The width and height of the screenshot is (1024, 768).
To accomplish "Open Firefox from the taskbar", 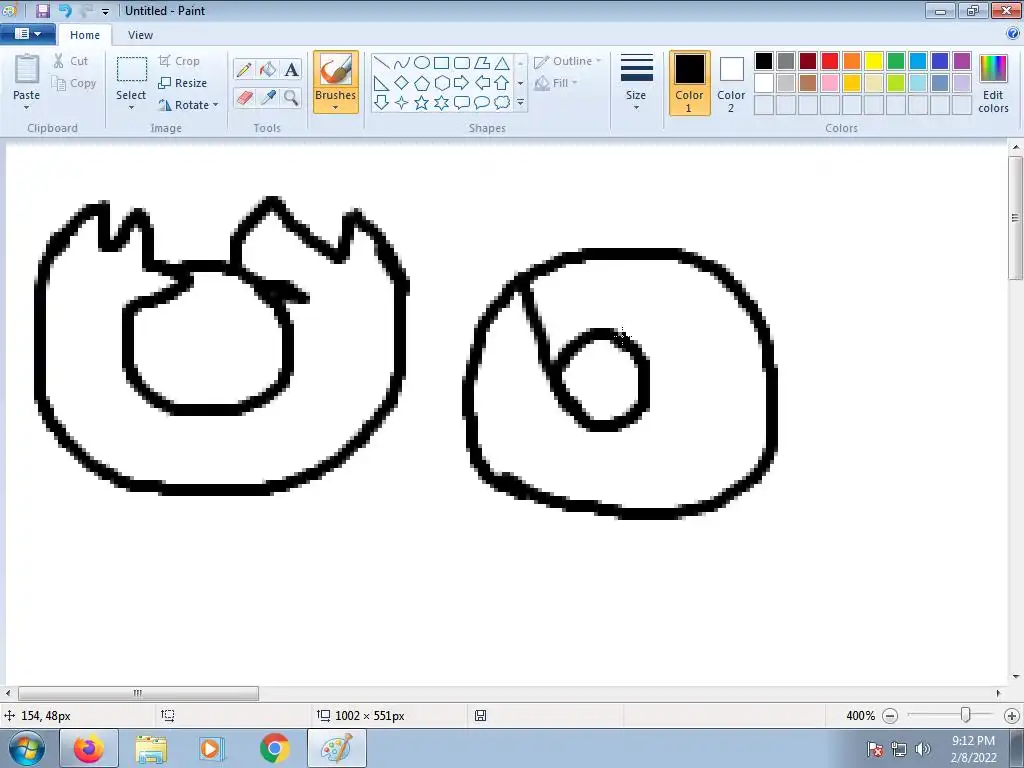I will pyautogui.click(x=89, y=748).
